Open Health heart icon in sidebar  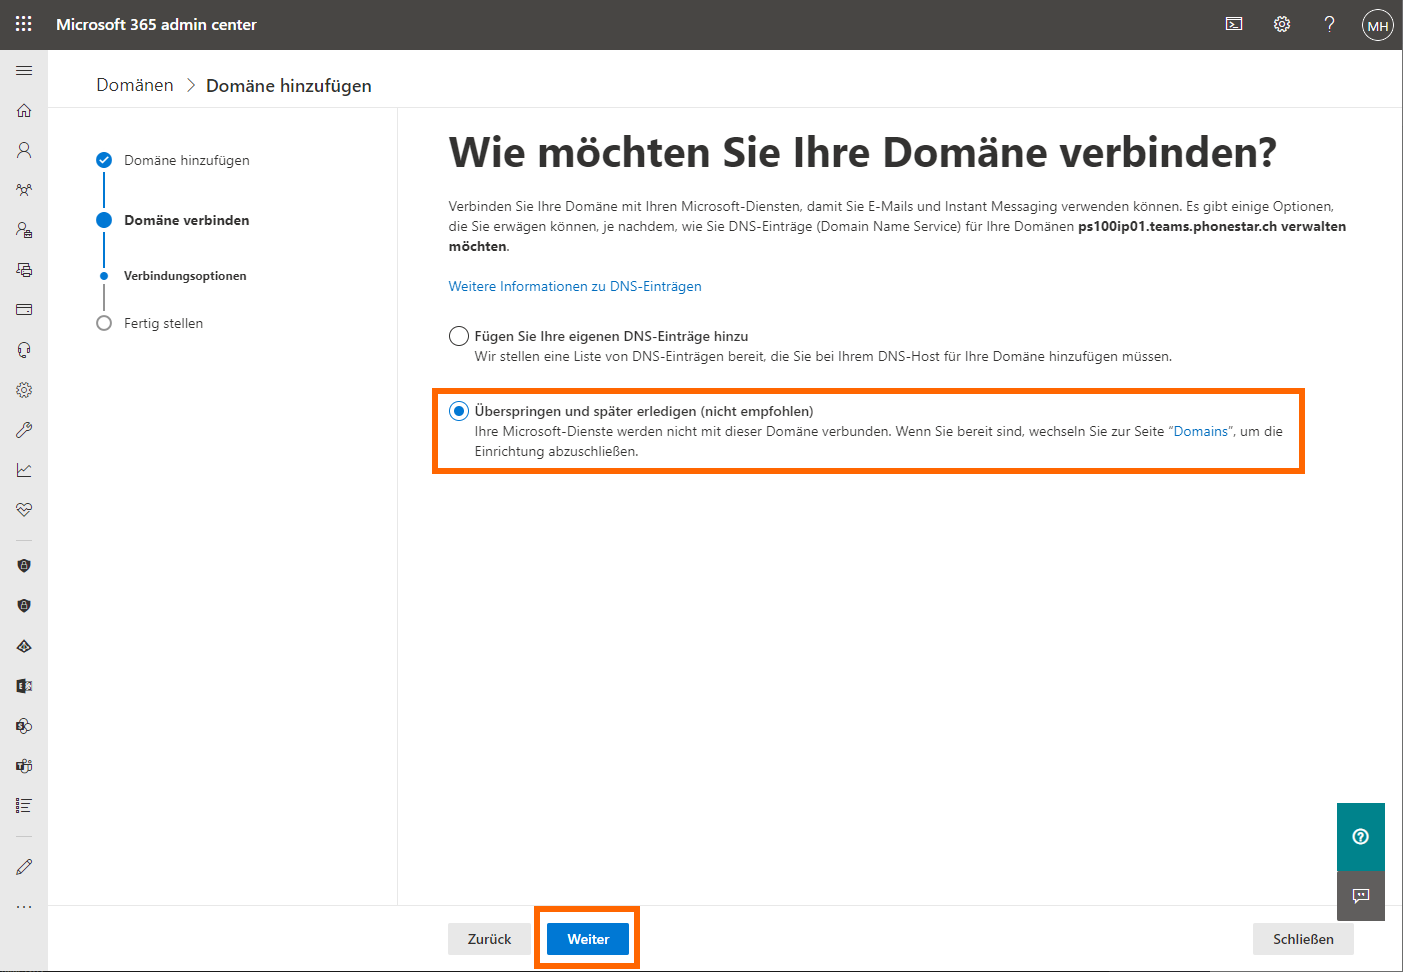pos(24,510)
